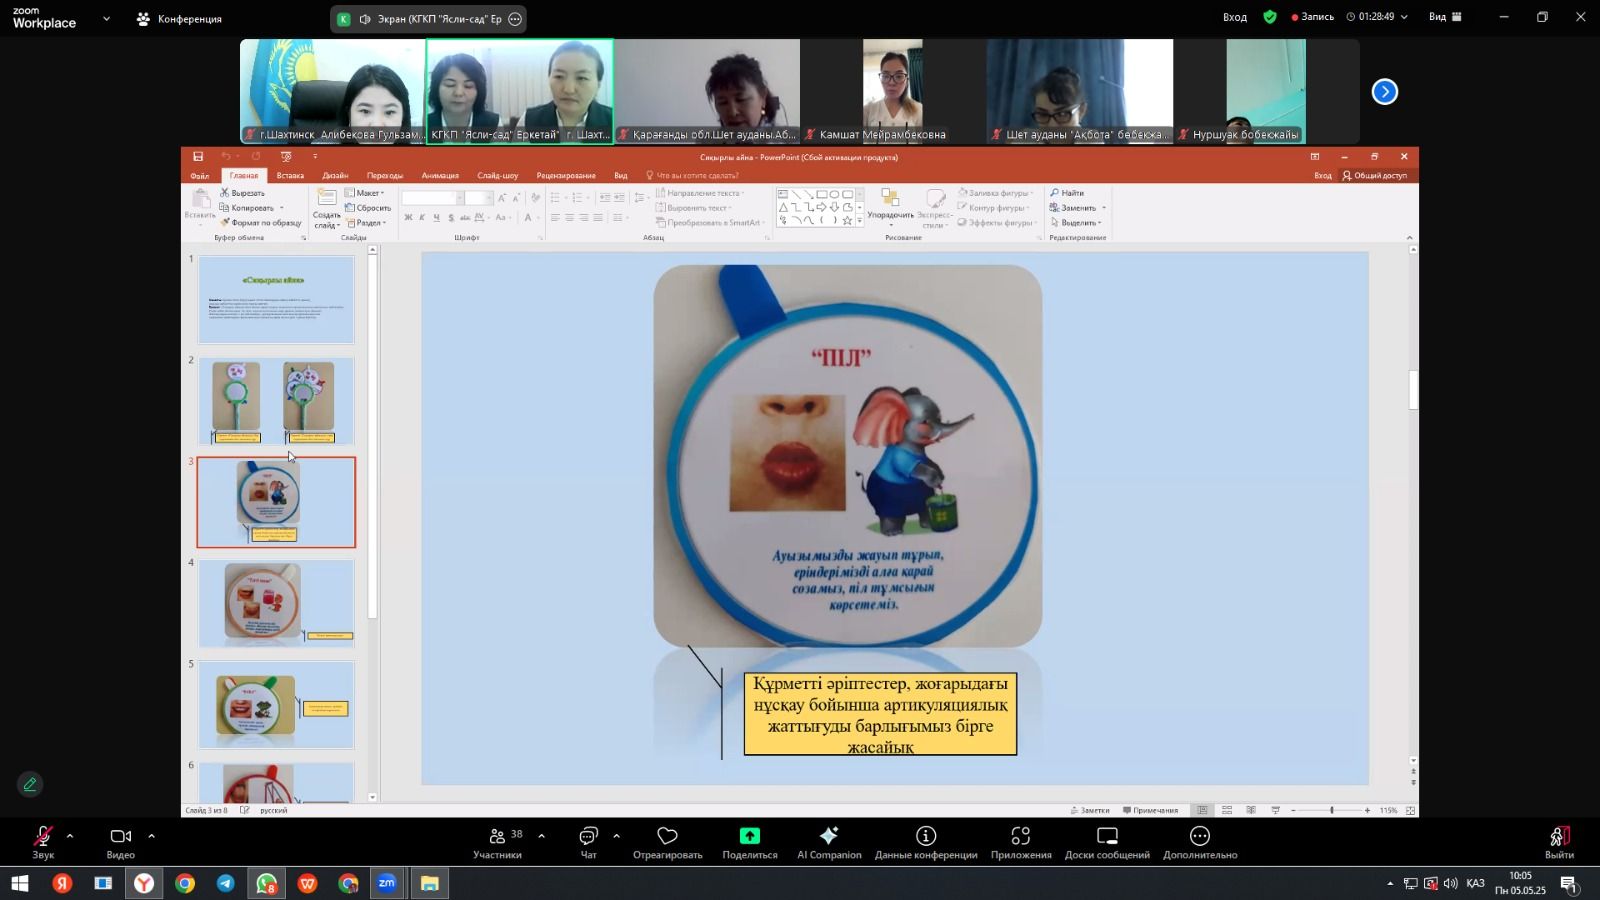This screenshot has width=1600, height=900.
Task: Open Meeting info icon
Action: click(x=926, y=837)
